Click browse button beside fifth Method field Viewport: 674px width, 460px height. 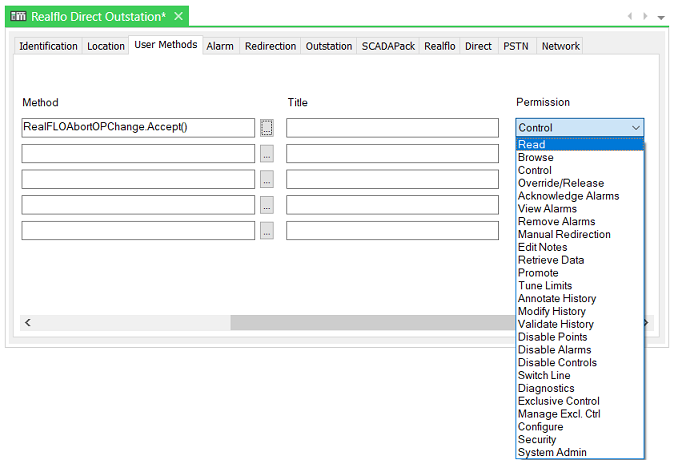coord(266,231)
